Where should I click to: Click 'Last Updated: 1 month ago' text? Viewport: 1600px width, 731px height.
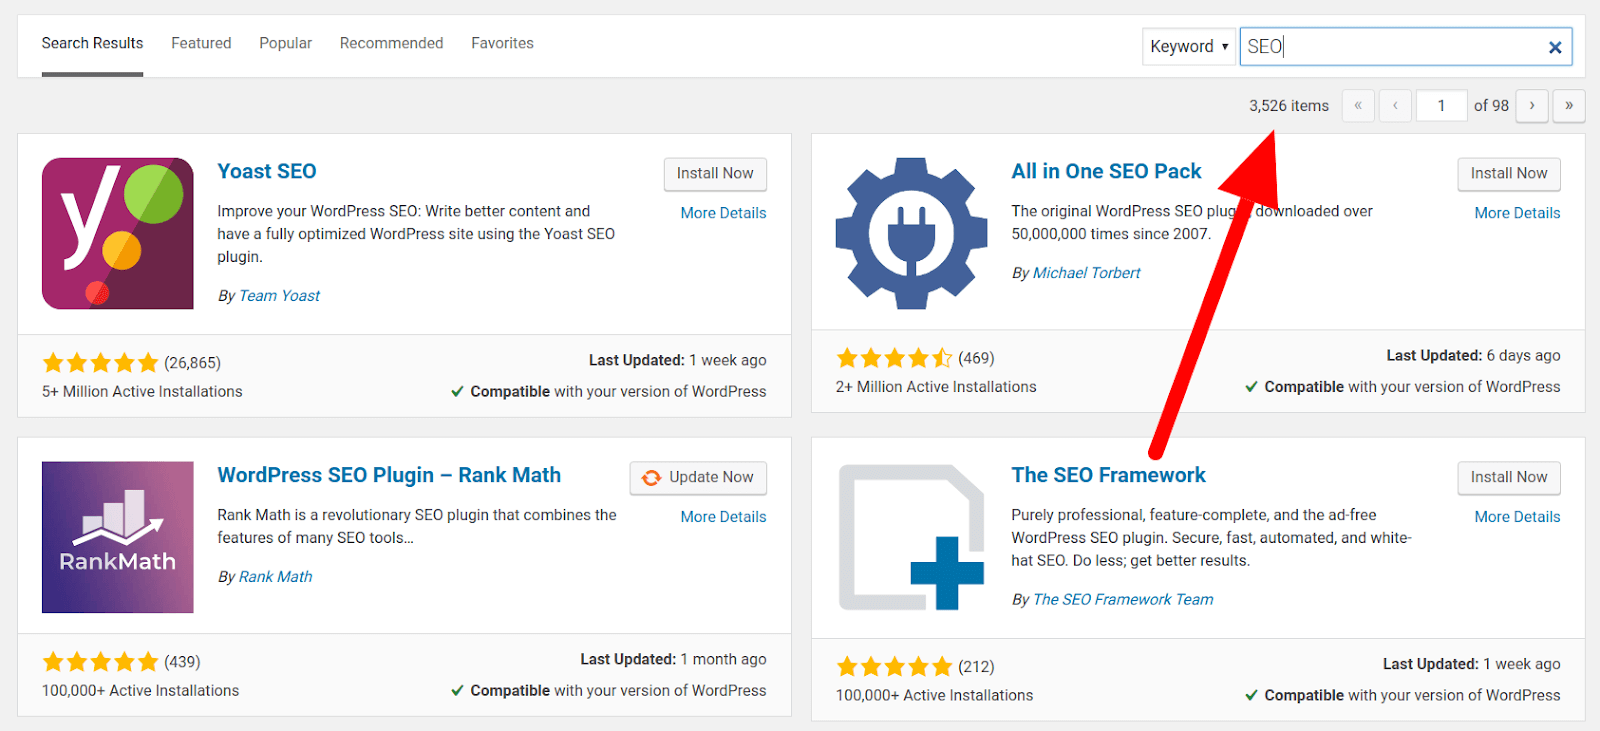click(673, 660)
